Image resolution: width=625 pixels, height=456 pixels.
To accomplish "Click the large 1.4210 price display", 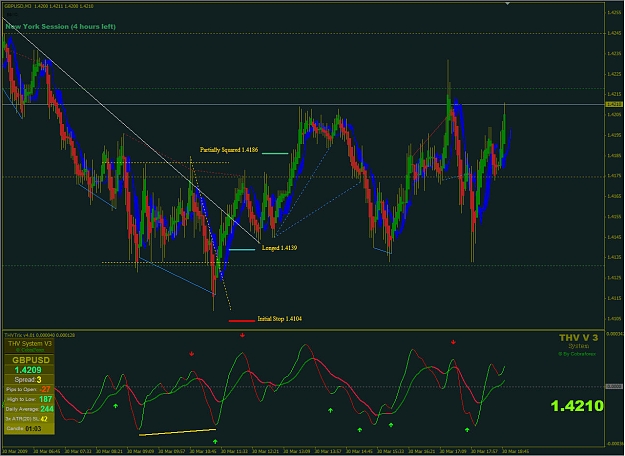I will tap(577, 406).
